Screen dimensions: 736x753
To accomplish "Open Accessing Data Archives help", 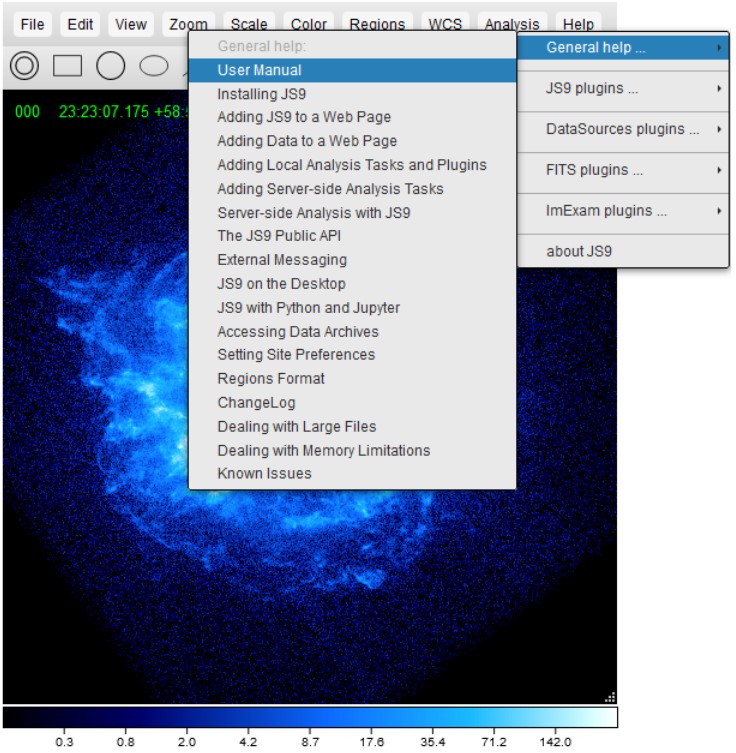I will tap(352, 332).
